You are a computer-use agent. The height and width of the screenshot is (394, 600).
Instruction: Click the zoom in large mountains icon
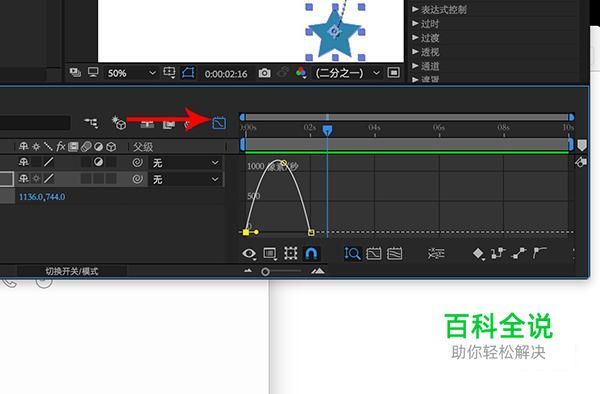[318, 271]
